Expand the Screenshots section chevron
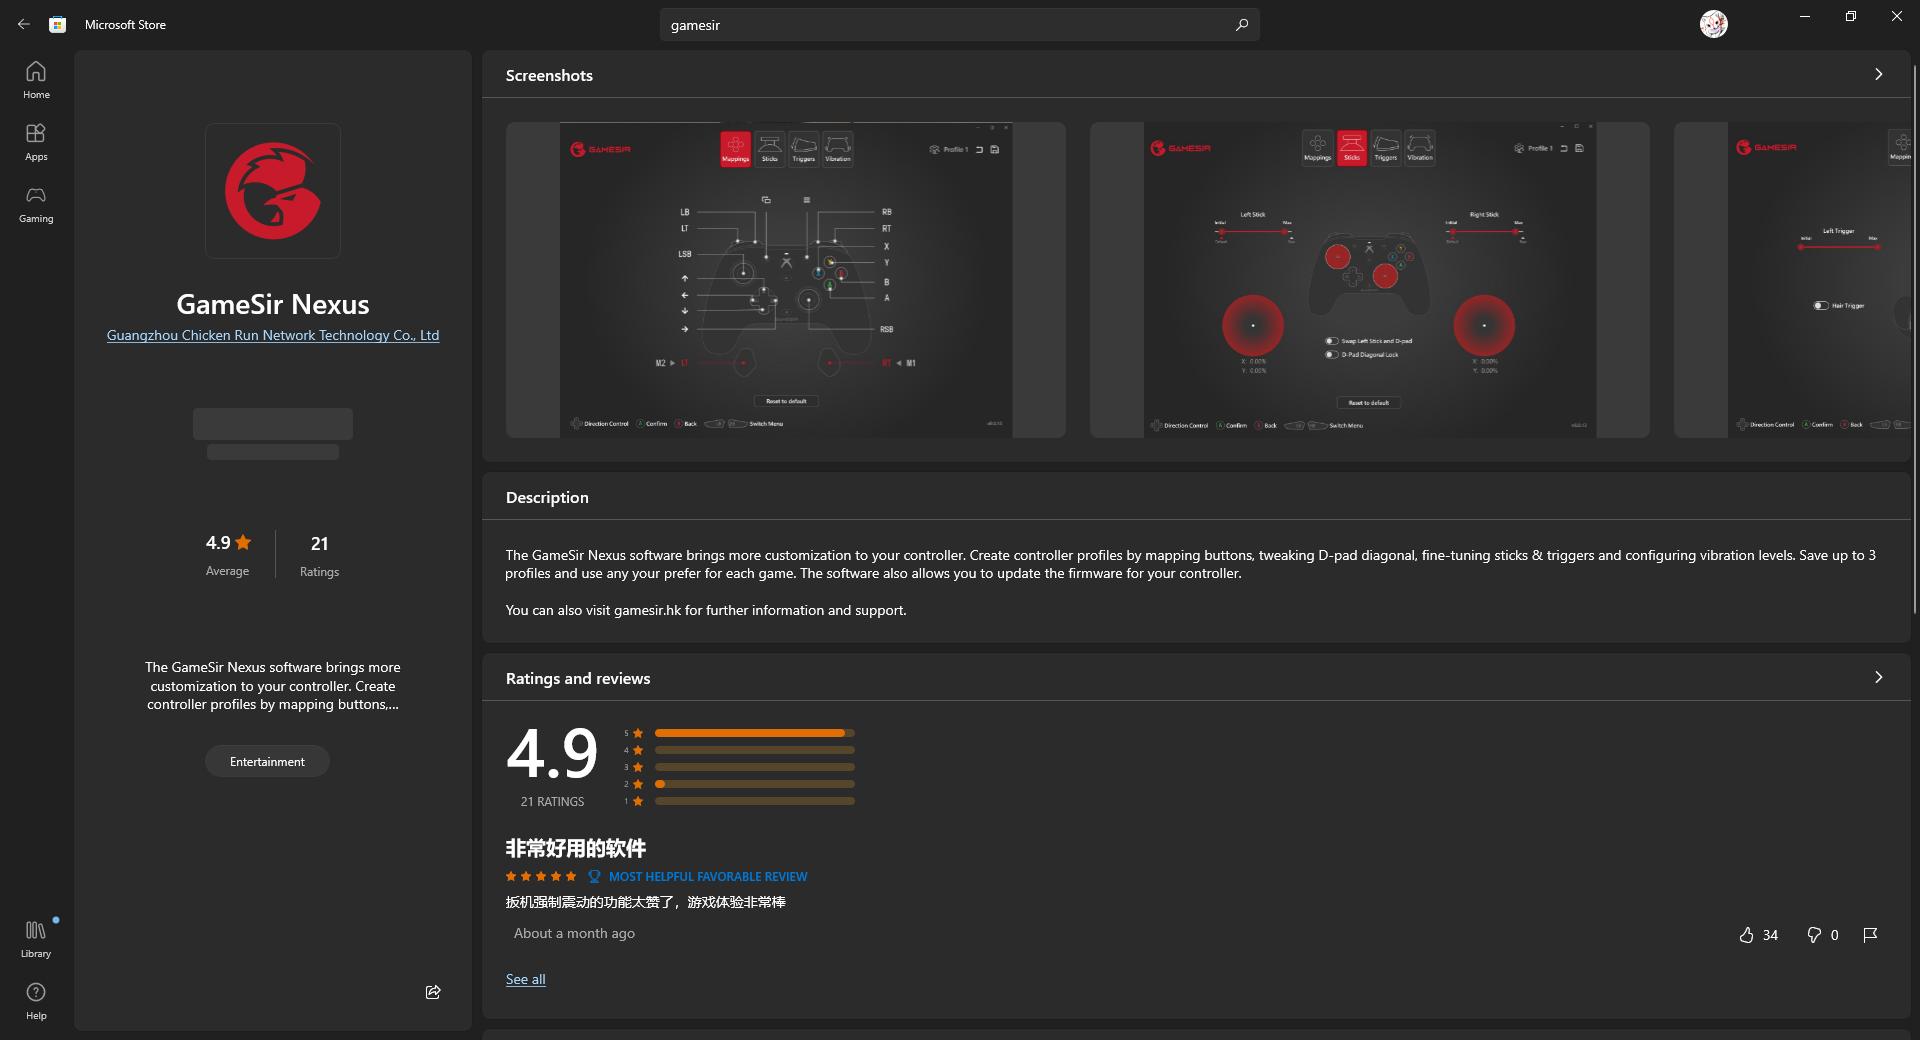The height and width of the screenshot is (1040, 1920). (1878, 75)
